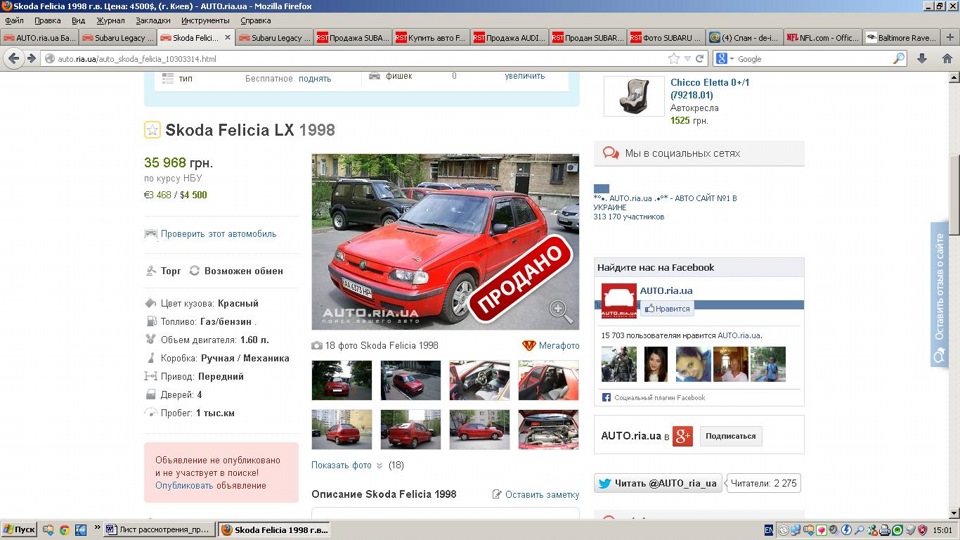The height and width of the screenshot is (540, 960).
Task: Click the language indicator EN in tray
Action: point(769,530)
